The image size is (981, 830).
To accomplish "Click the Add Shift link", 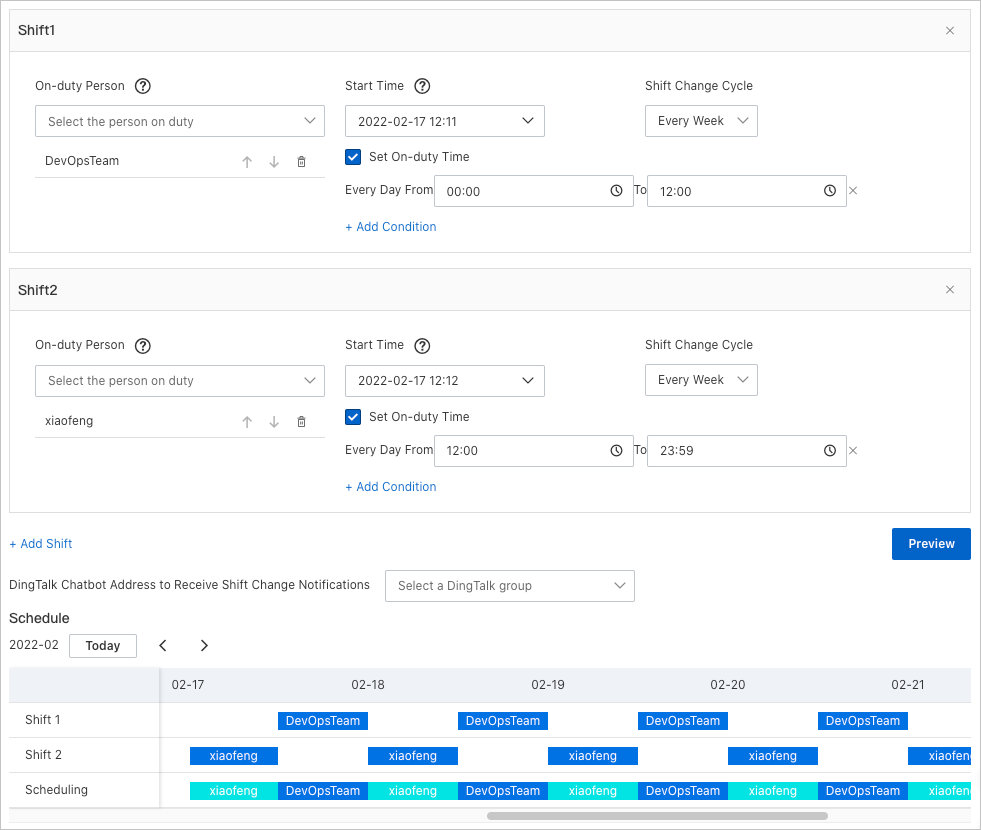I will (41, 544).
